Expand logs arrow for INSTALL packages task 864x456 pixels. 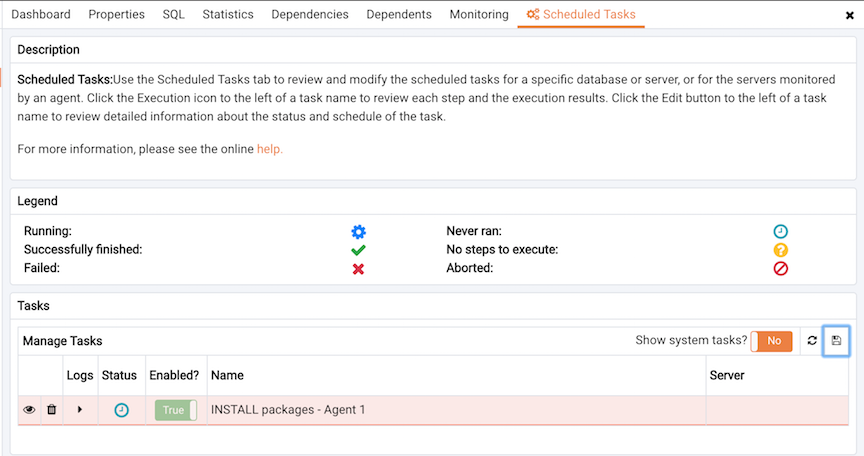pyautogui.click(x=80, y=410)
